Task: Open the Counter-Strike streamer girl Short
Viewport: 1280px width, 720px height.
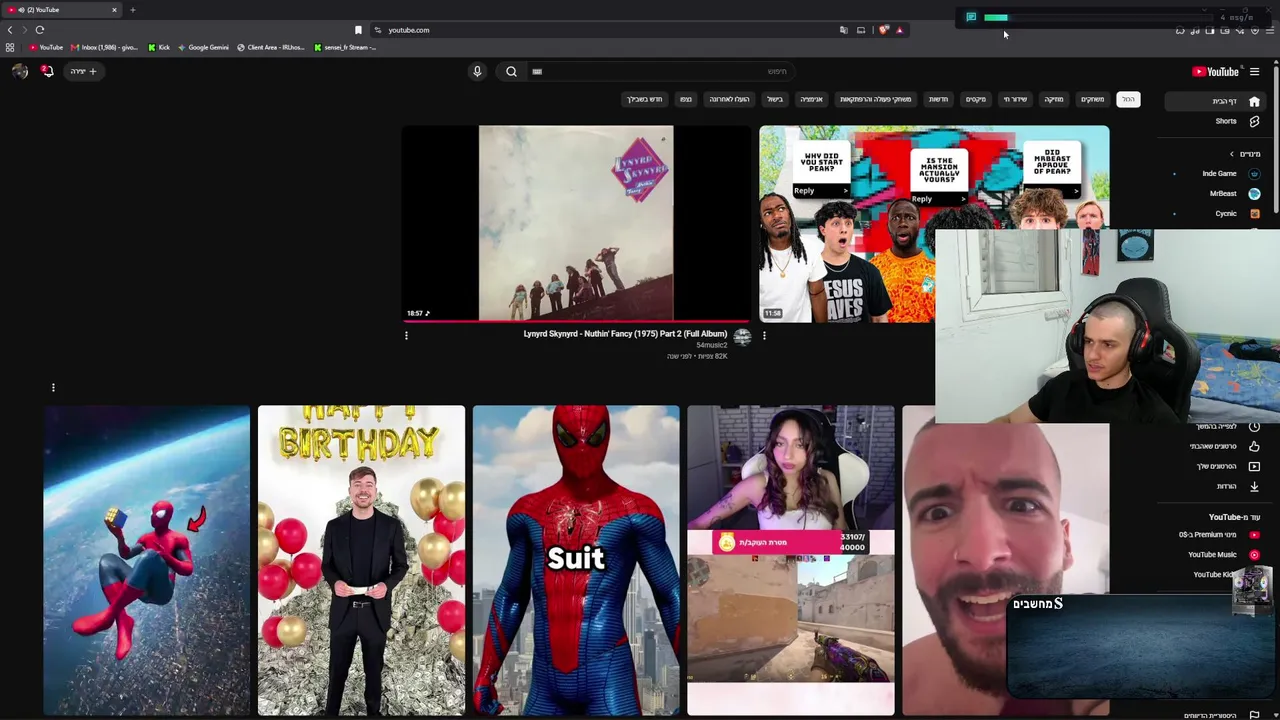Action: 791,560
